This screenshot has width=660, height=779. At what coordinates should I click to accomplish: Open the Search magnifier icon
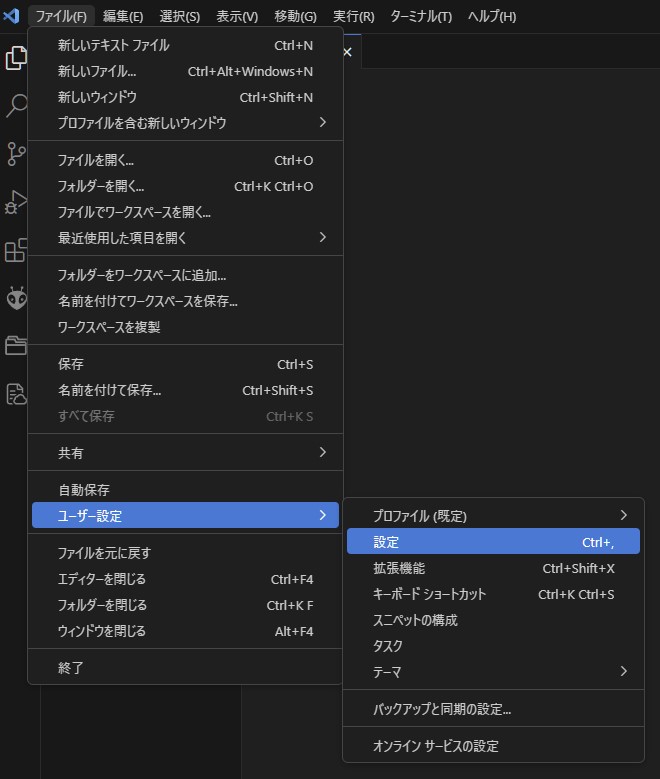click(x=16, y=105)
